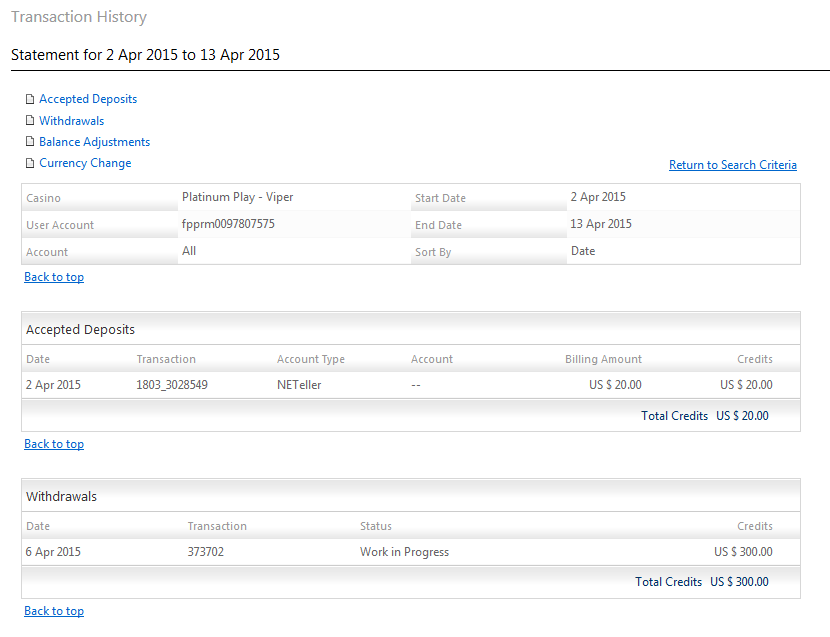Click the Withdrawals Total Credits 'US $ 300.00'
The height and width of the screenshot is (637, 830).
pos(739,581)
